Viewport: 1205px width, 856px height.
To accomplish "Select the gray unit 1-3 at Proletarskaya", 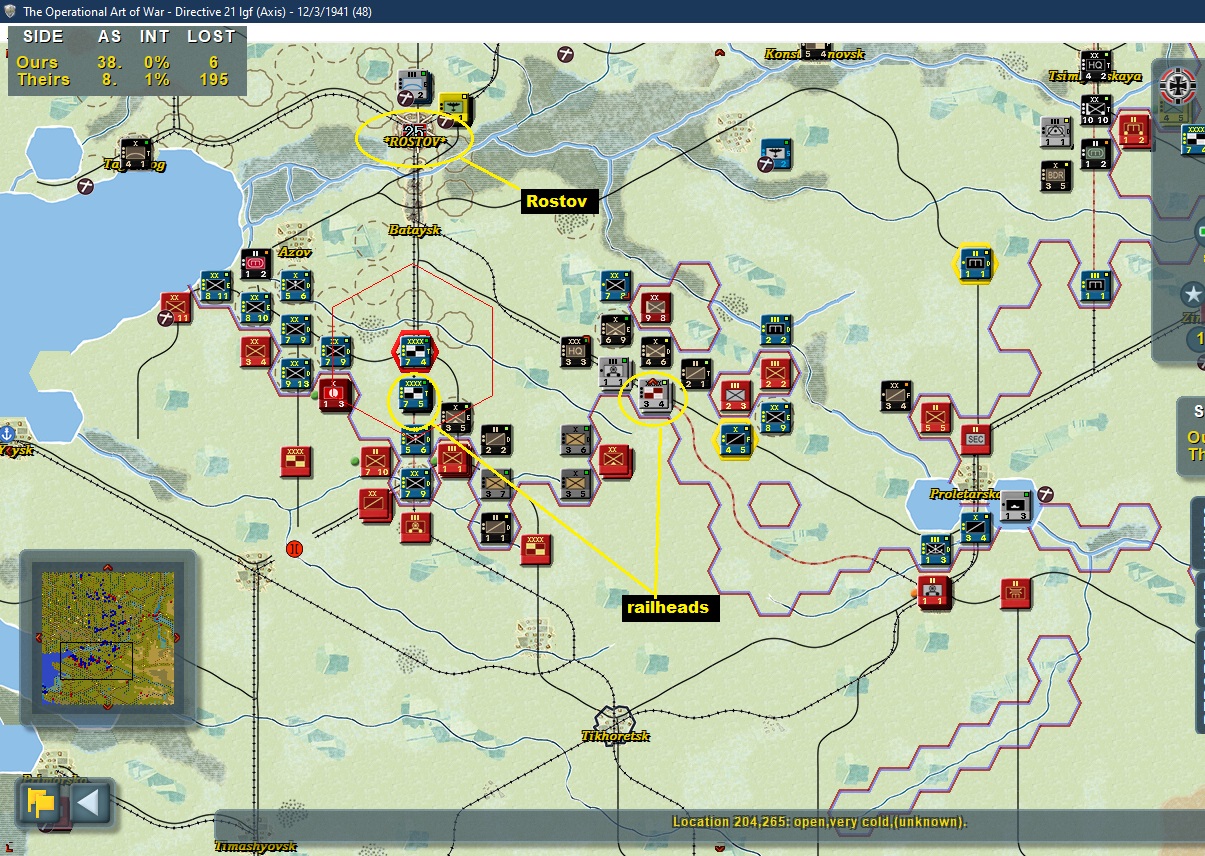I will pos(1016,504).
